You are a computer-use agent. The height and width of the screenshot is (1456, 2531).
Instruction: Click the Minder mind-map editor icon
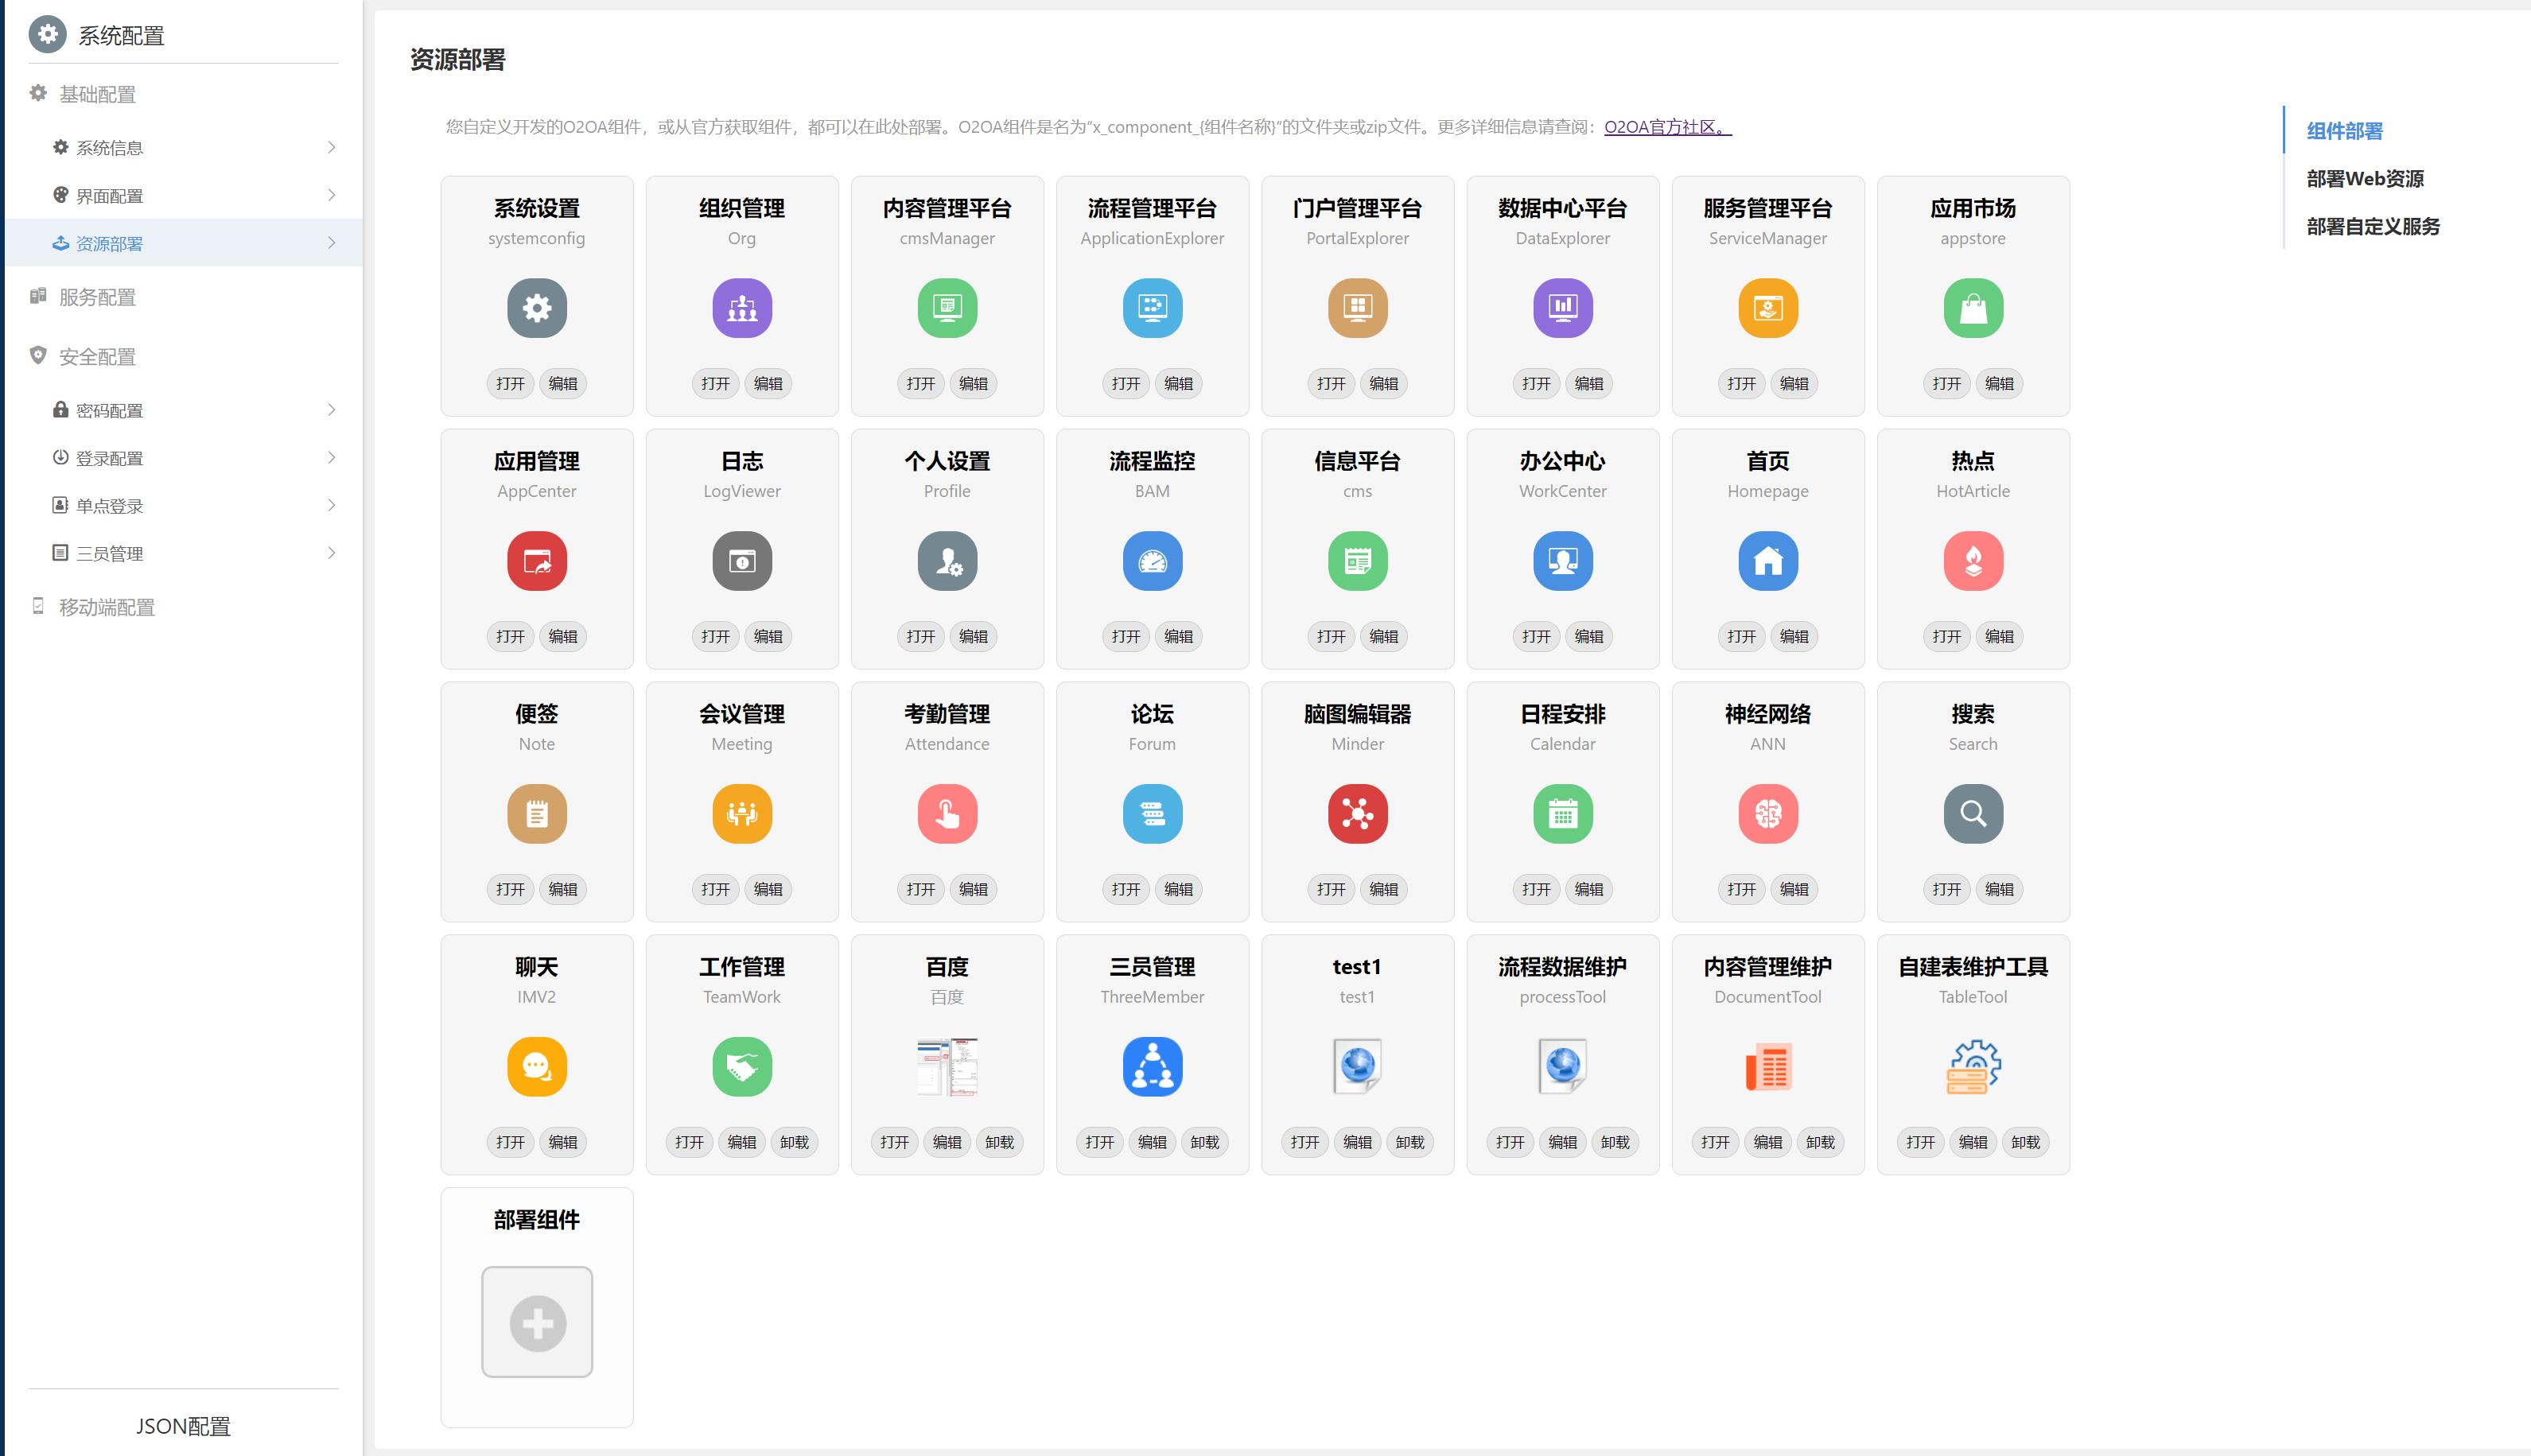tap(1357, 814)
